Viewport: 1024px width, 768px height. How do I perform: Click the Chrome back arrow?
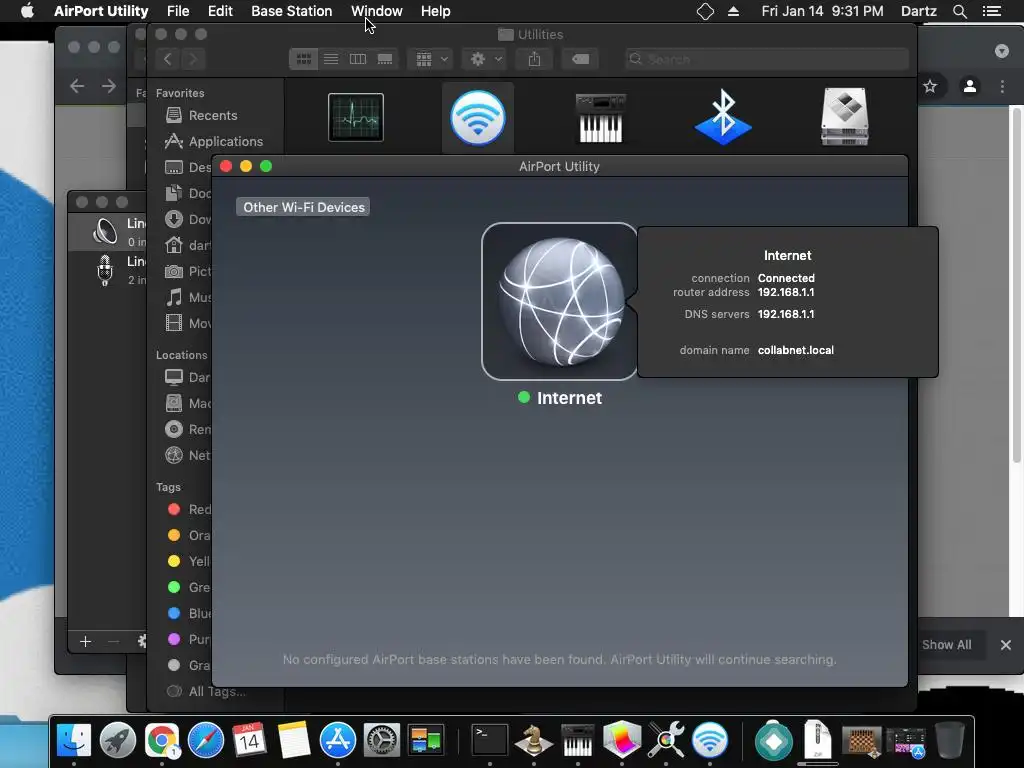(77, 86)
